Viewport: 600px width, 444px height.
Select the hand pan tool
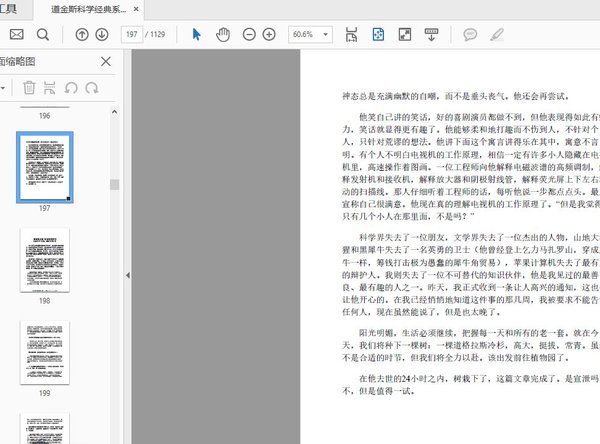[222, 35]
